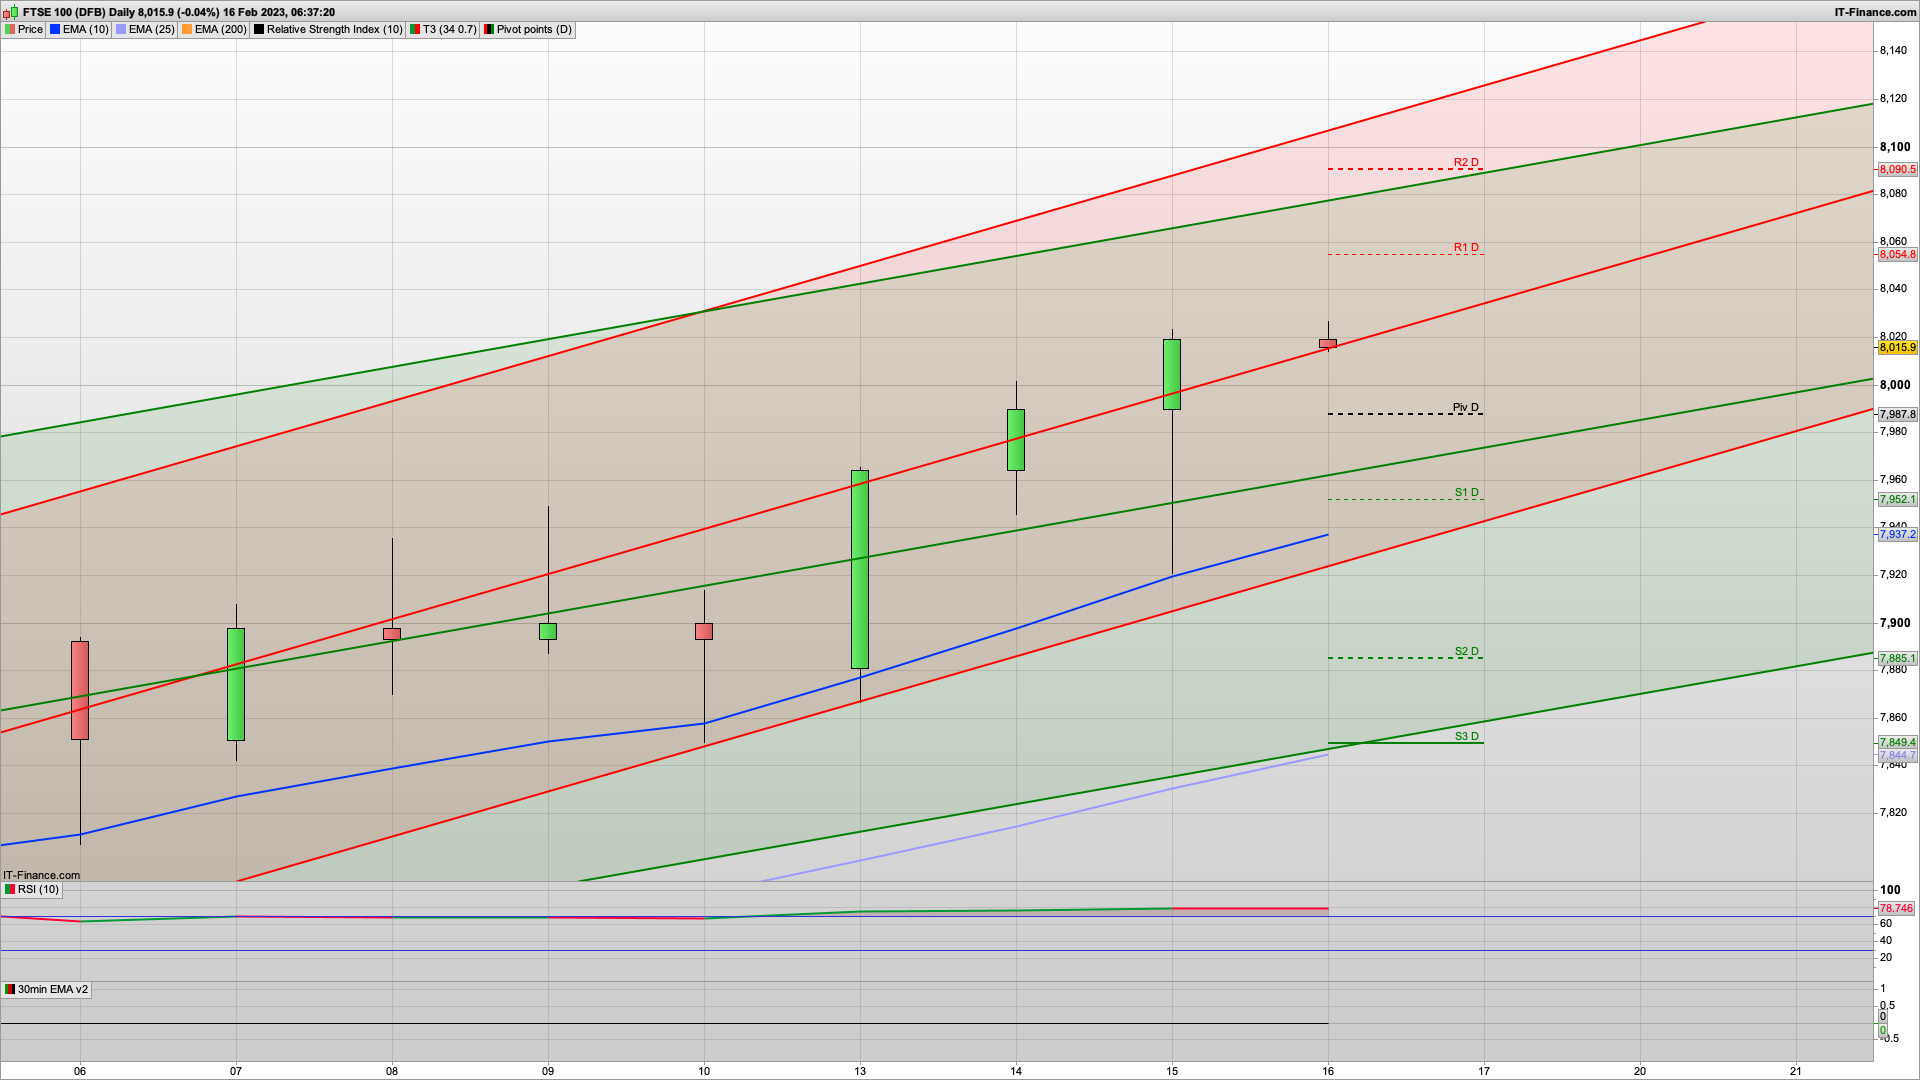Click the orange EMA (200) color icon
Screen dimensions: 1920x1080
pos(187,30)
